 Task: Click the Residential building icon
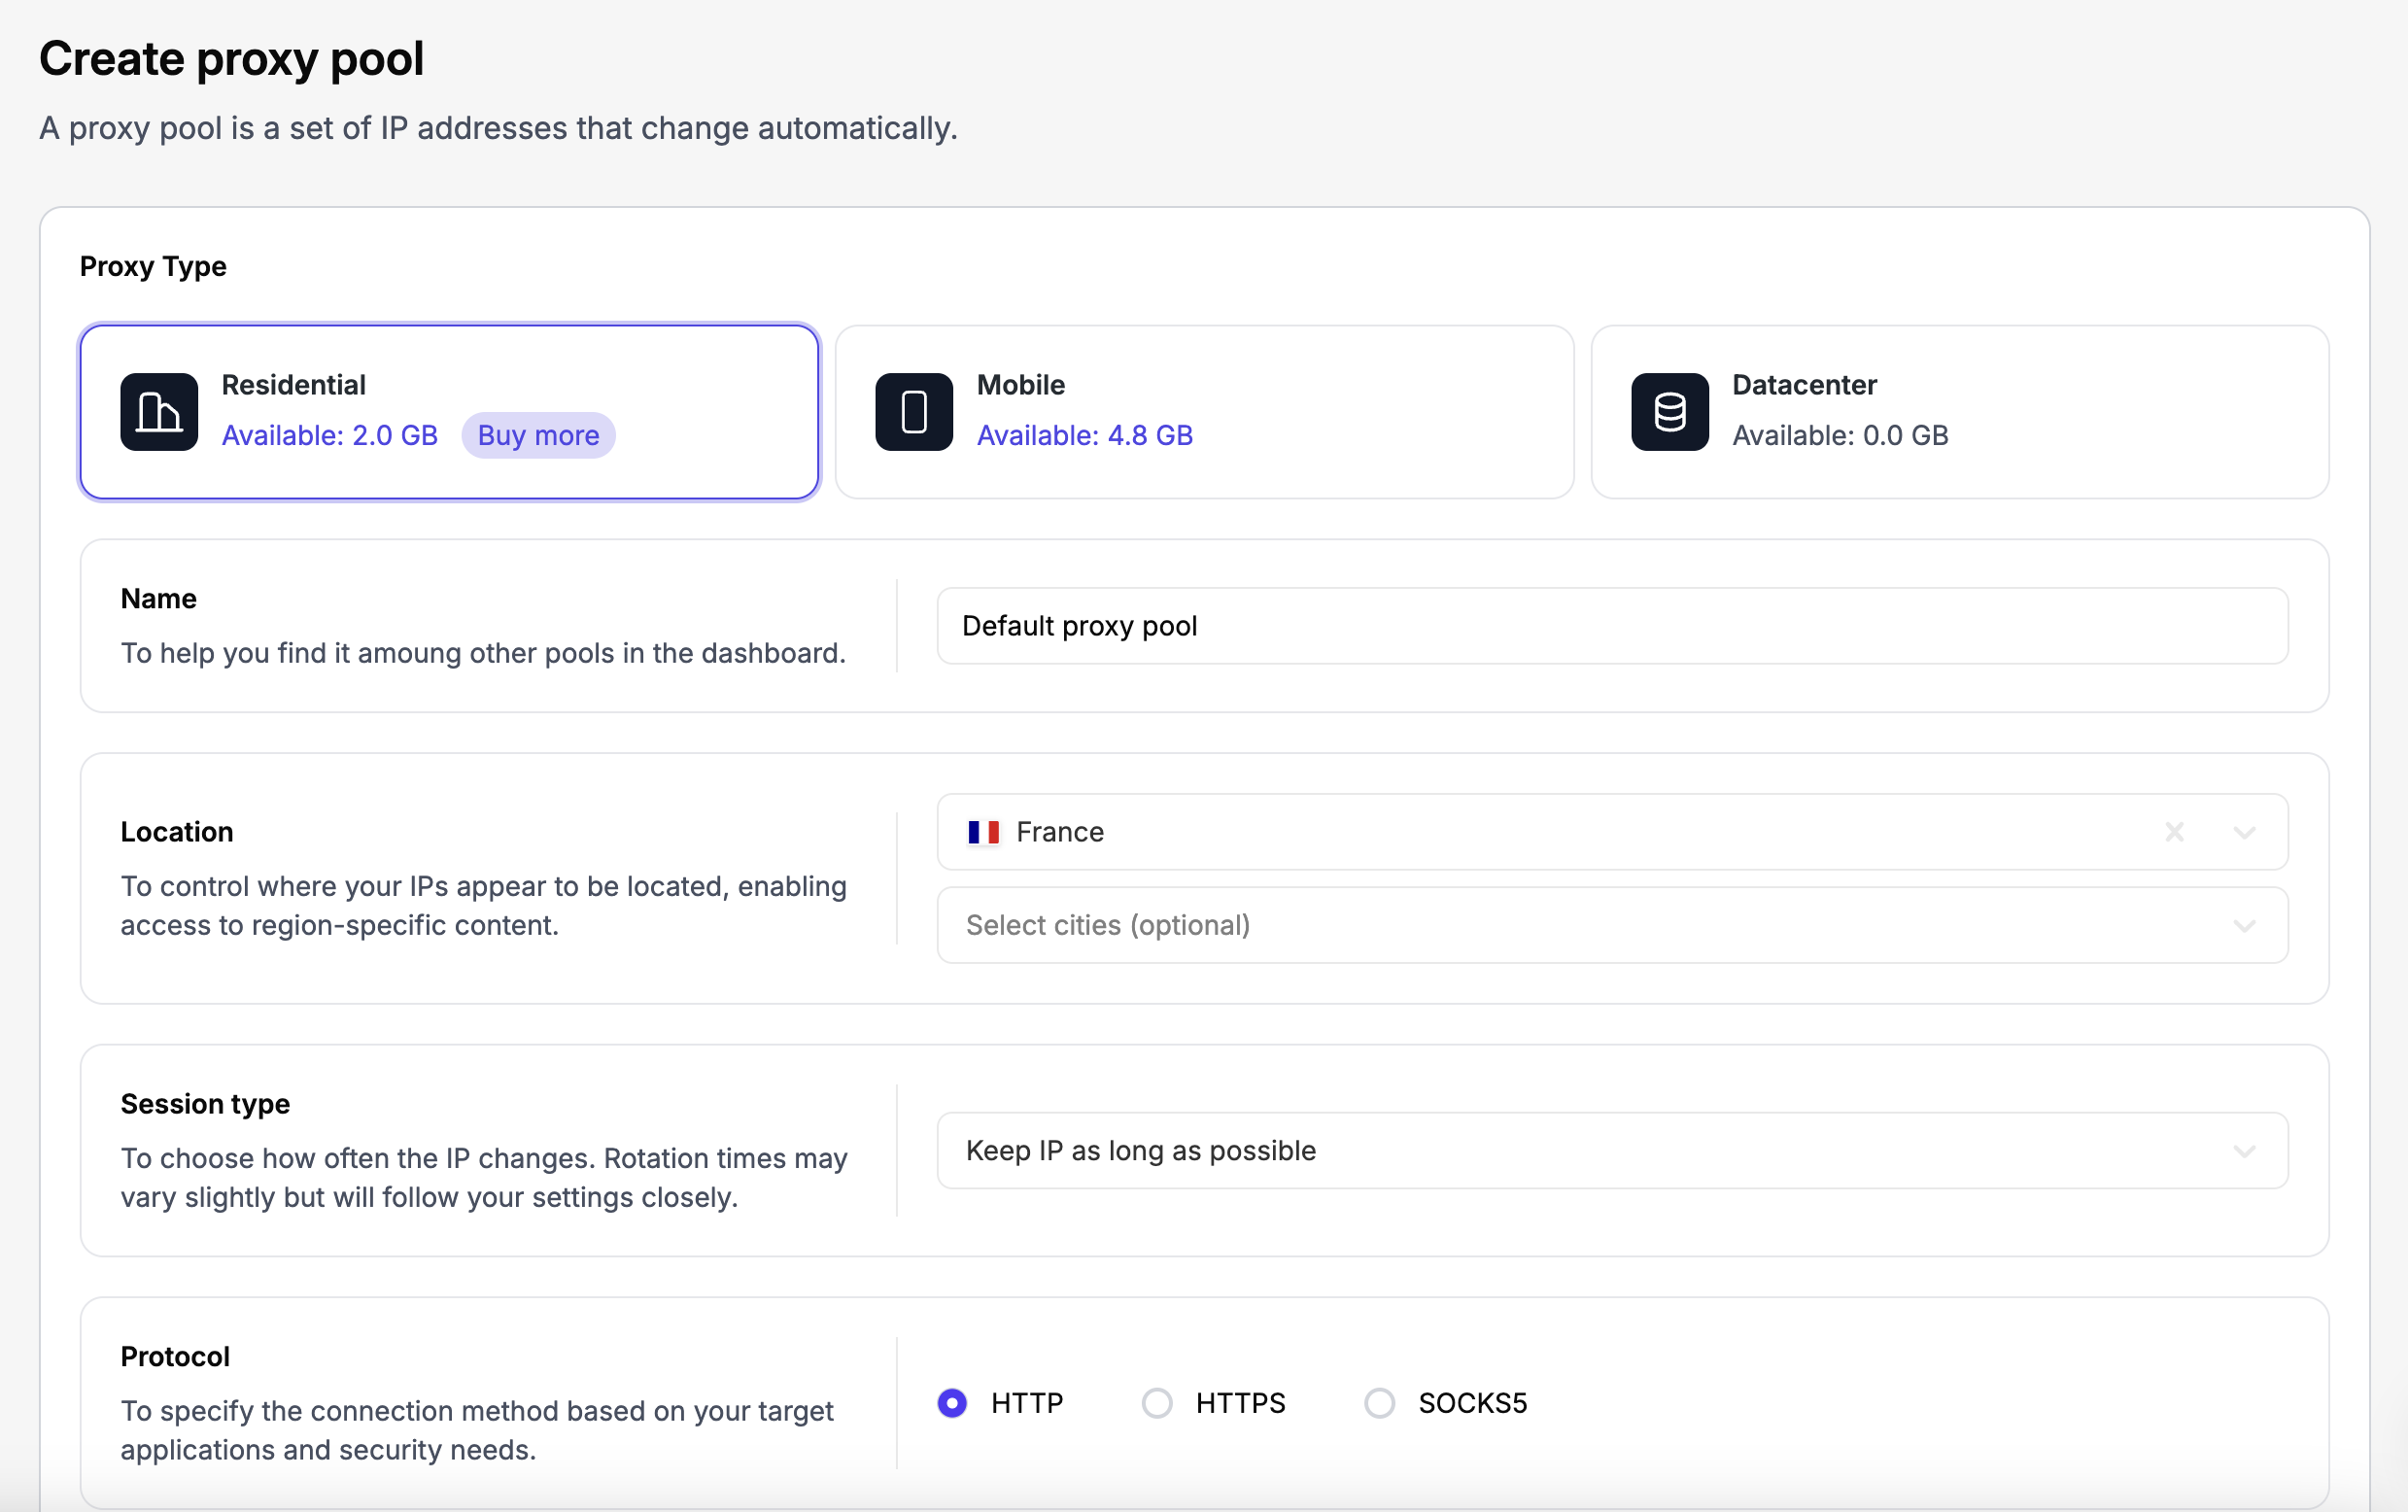tap(159, 412)
